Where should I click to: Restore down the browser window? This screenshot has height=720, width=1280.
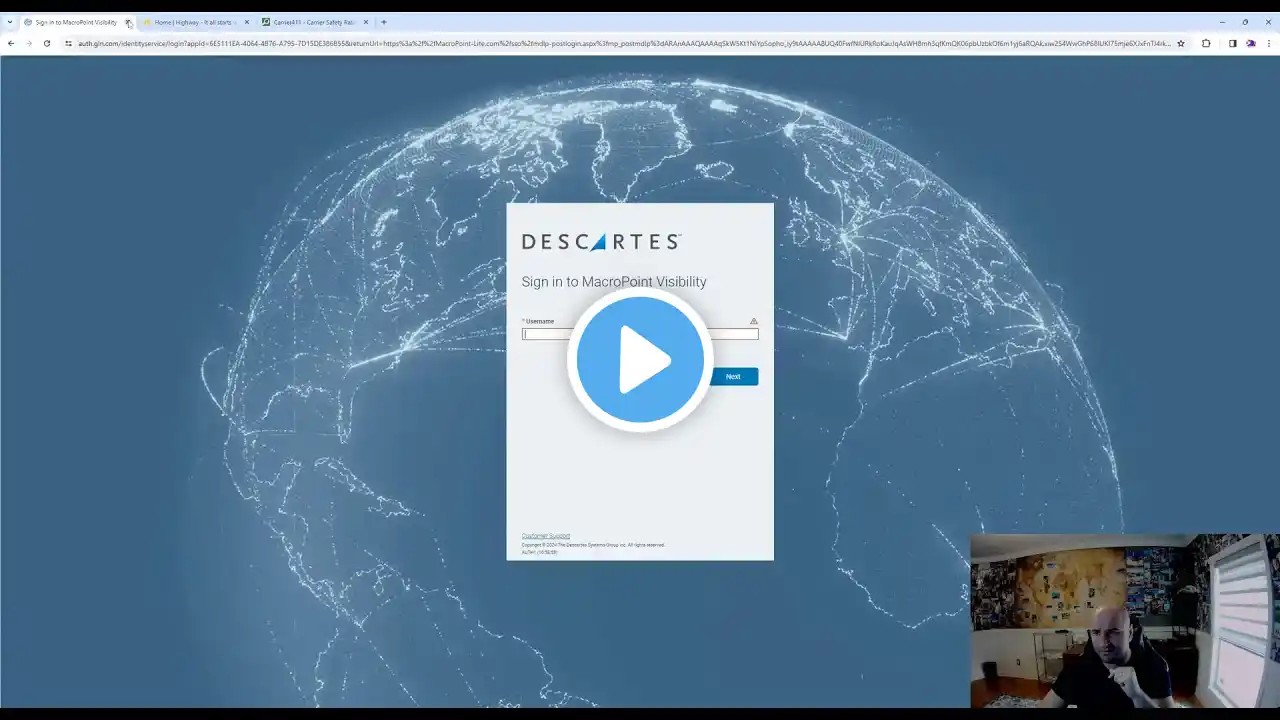tap(1245, 22)
